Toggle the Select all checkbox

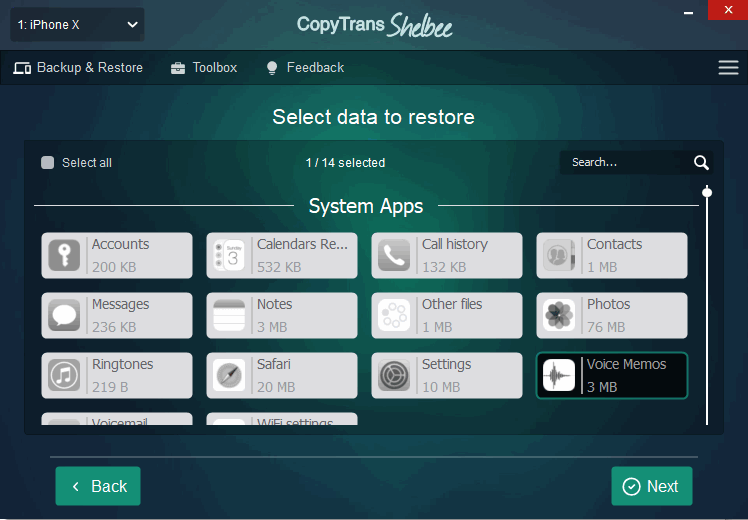(x=47, y=163)
